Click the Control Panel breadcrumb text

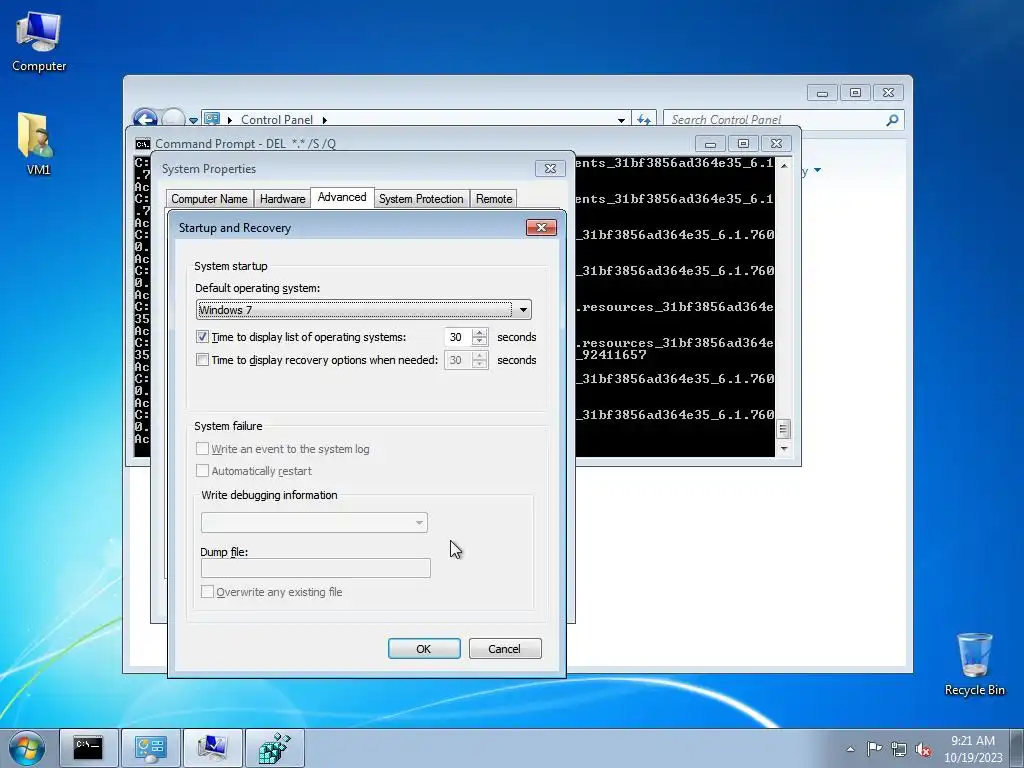tap(277, 120)
